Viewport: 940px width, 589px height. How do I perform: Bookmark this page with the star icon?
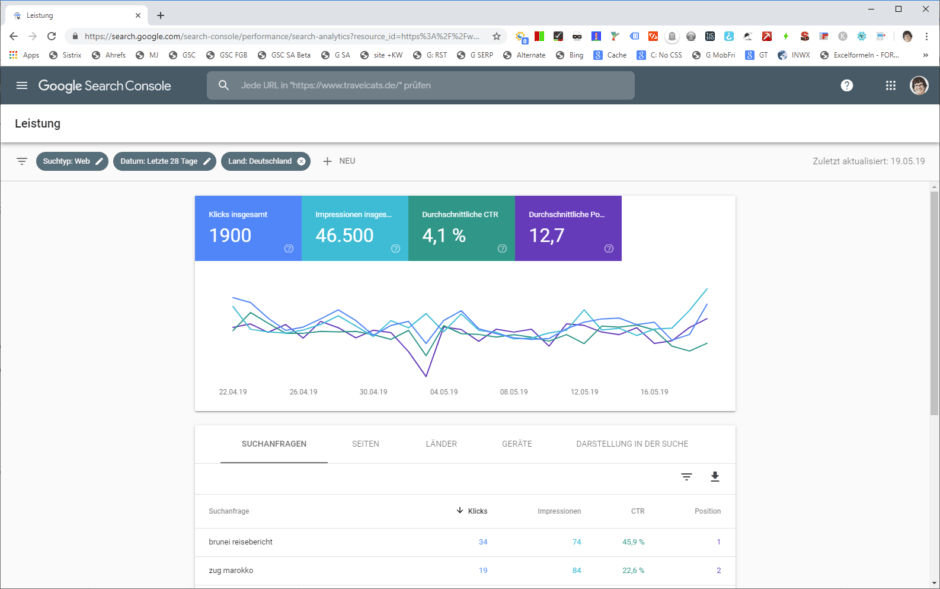pyautogui.click(x=496, y=37)
